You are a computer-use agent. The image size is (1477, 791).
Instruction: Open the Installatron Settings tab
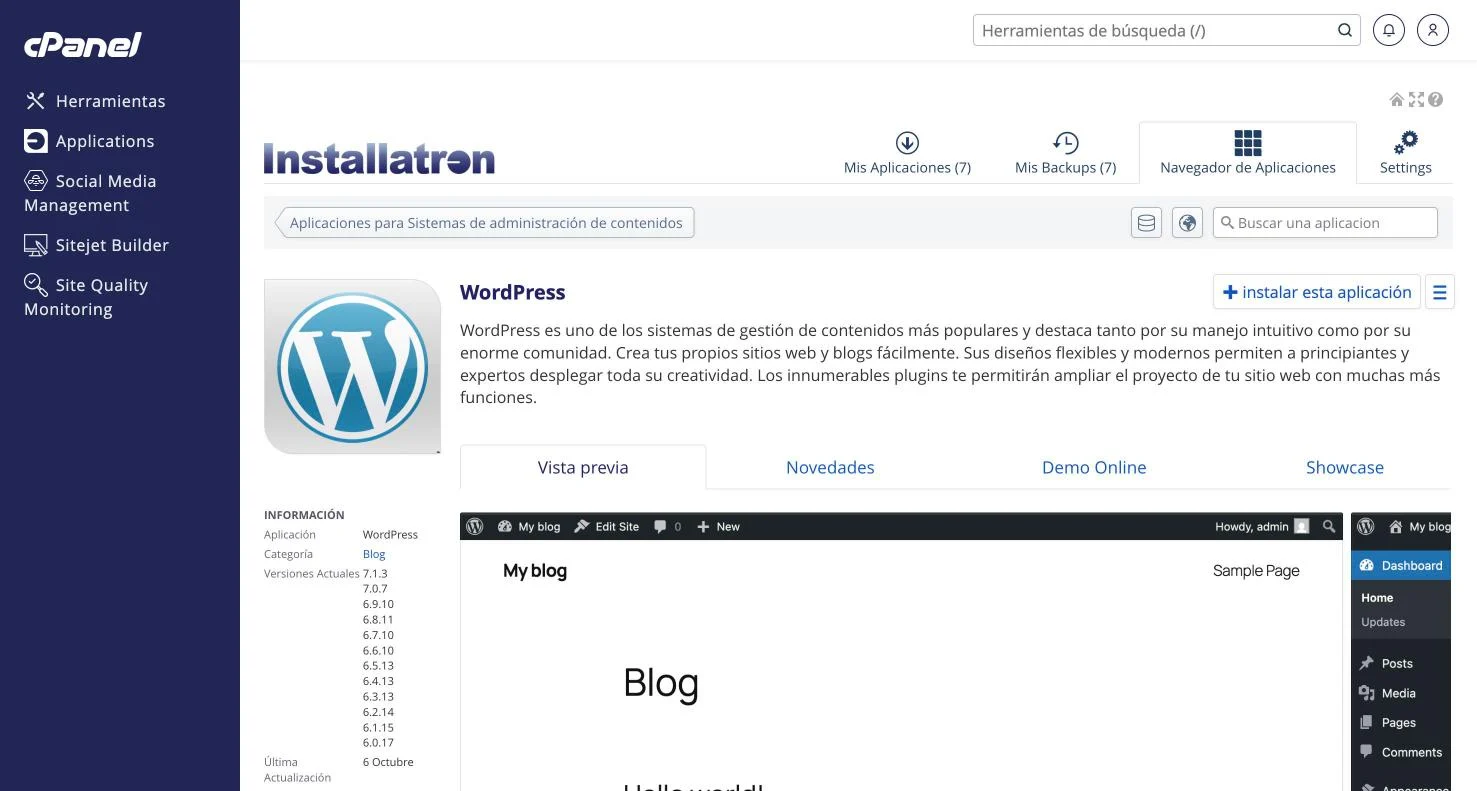pos(1405,153)
